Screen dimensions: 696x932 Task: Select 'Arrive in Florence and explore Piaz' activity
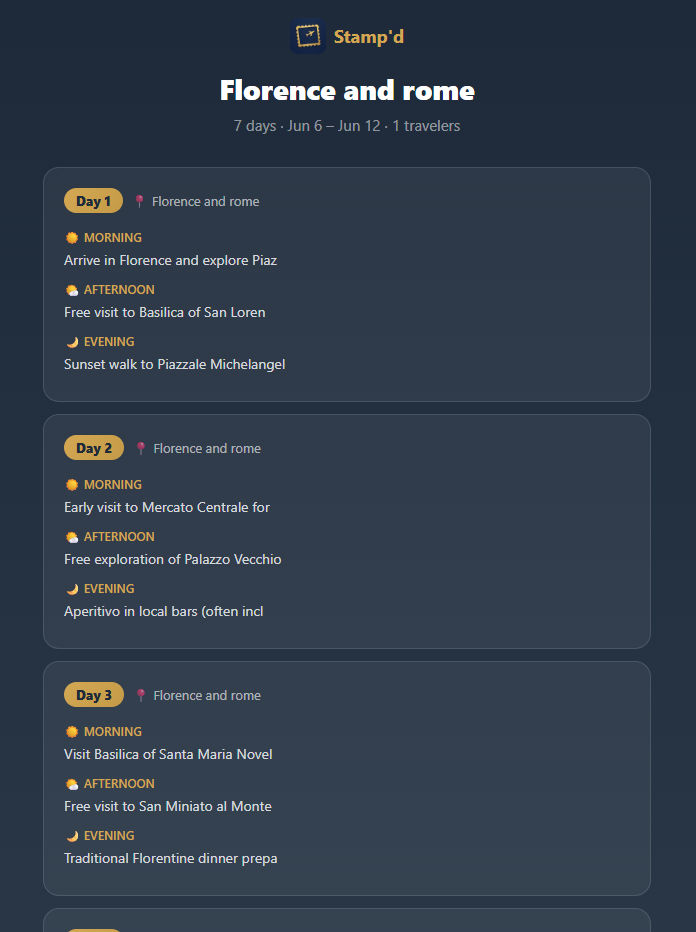(x=171, y=260)
